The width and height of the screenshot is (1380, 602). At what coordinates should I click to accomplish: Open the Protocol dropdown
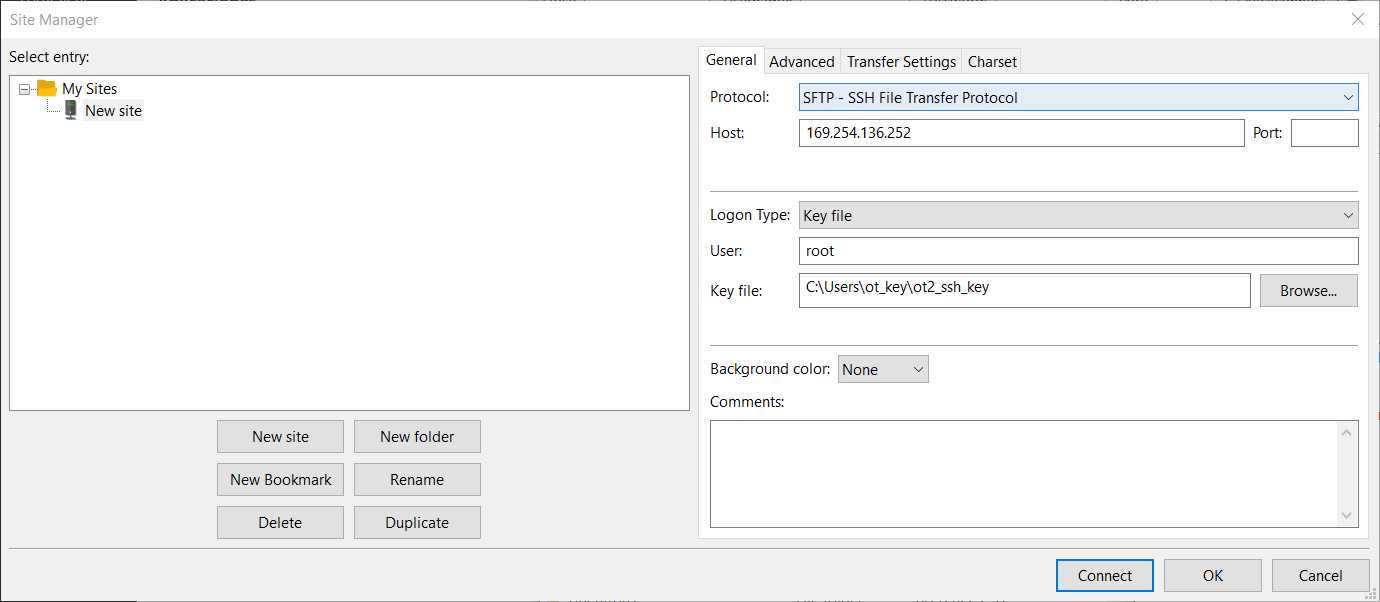point(1078,97)
